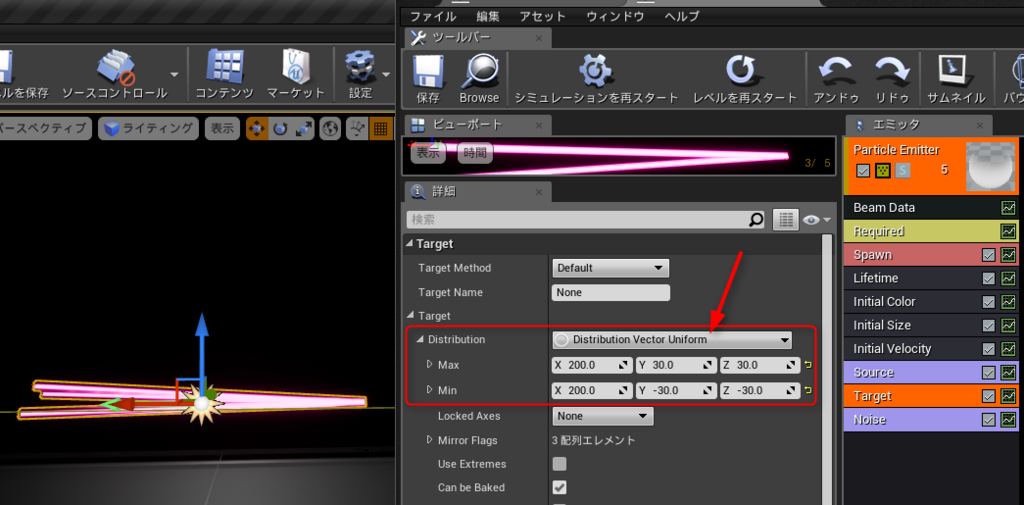Open Beam Data curve graph icon
1024x505 pixels.
1008,208
